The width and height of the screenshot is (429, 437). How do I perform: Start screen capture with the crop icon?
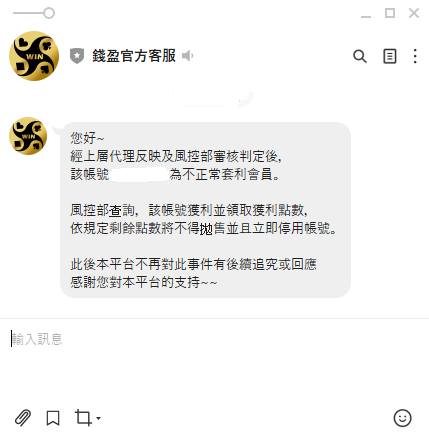[x=83, y=418]
